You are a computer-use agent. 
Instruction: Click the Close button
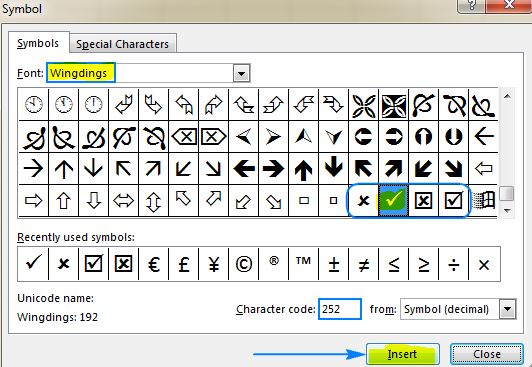click(487, 354)
